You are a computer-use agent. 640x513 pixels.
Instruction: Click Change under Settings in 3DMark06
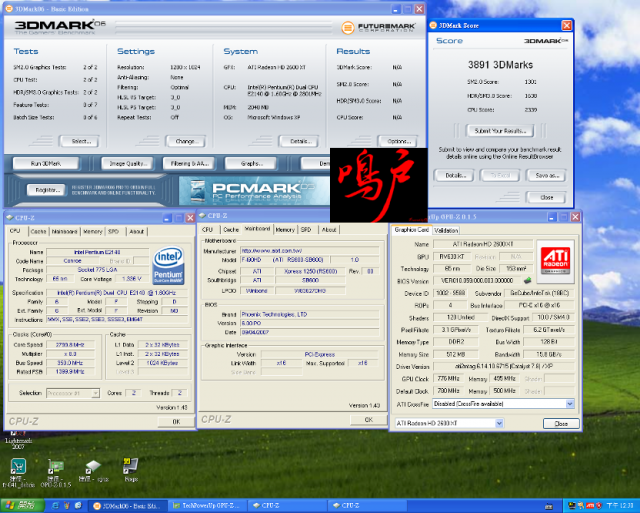coord(186,141)
